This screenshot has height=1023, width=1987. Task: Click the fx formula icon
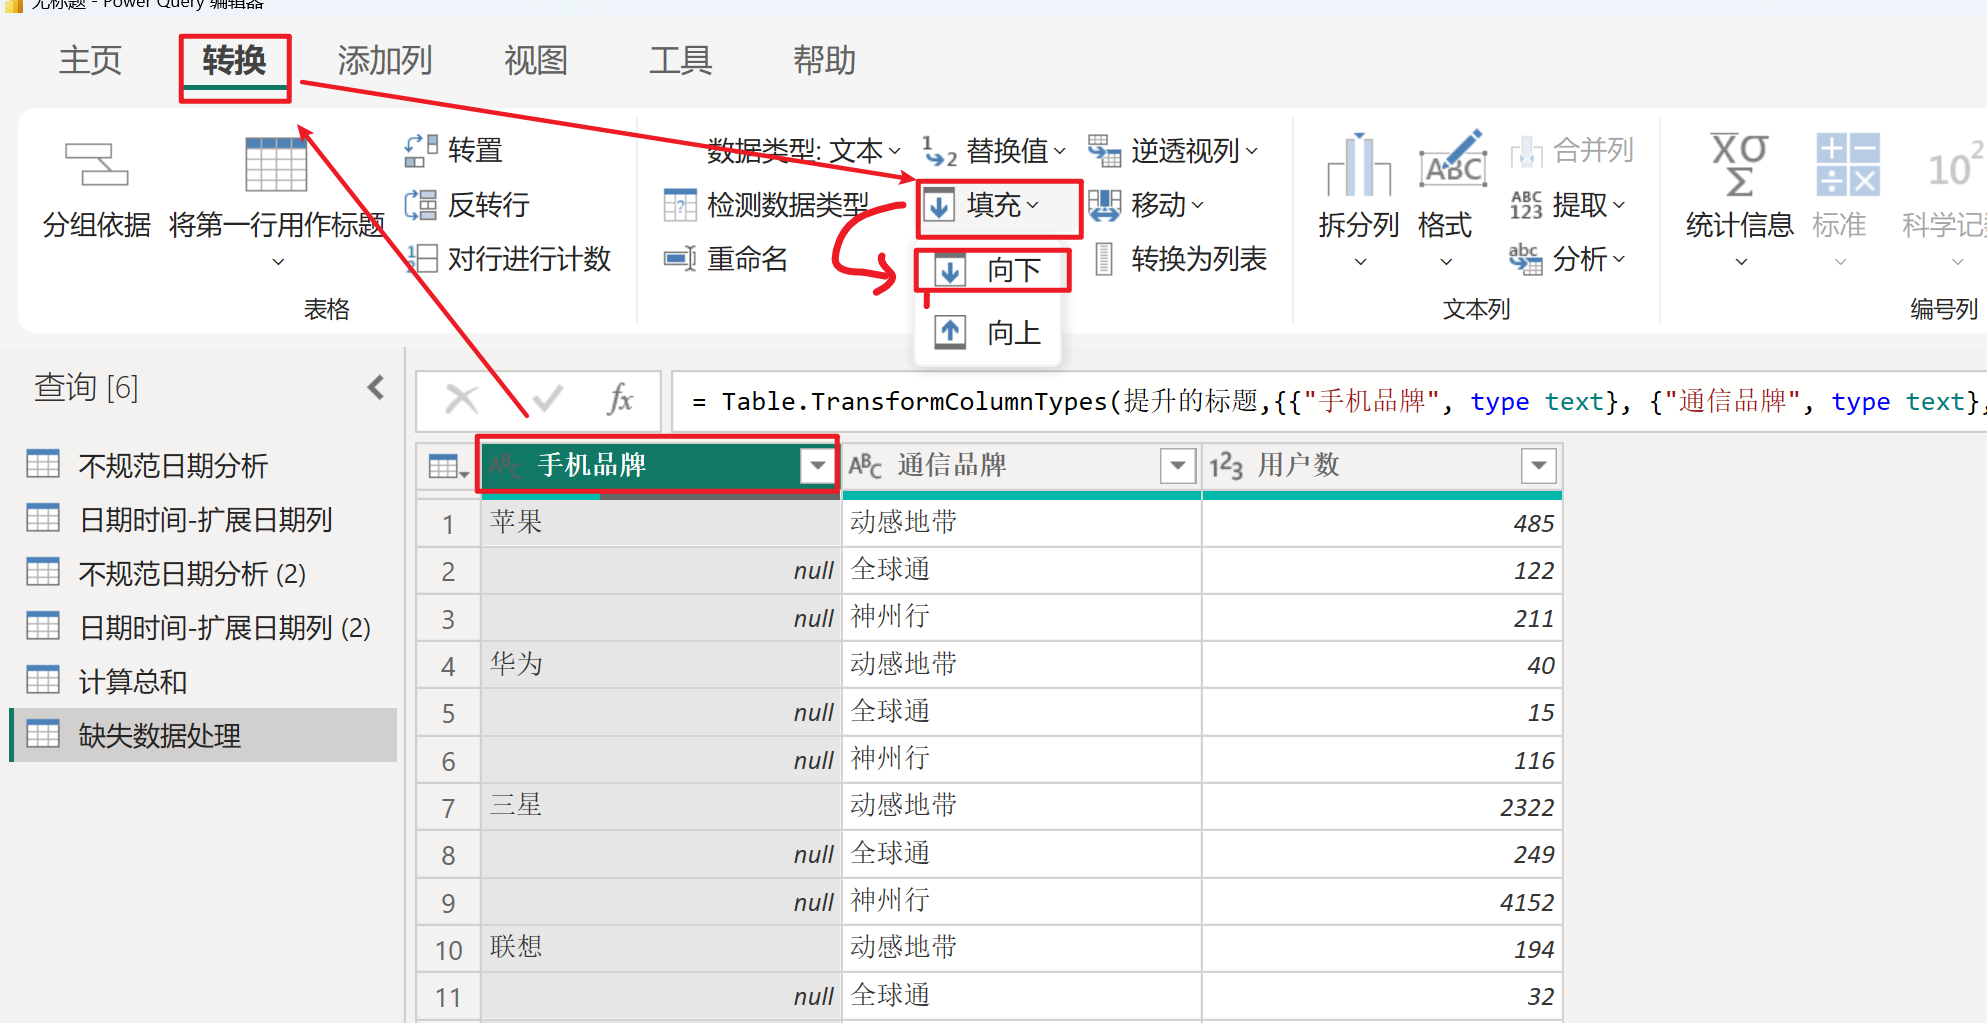point(620,400)
